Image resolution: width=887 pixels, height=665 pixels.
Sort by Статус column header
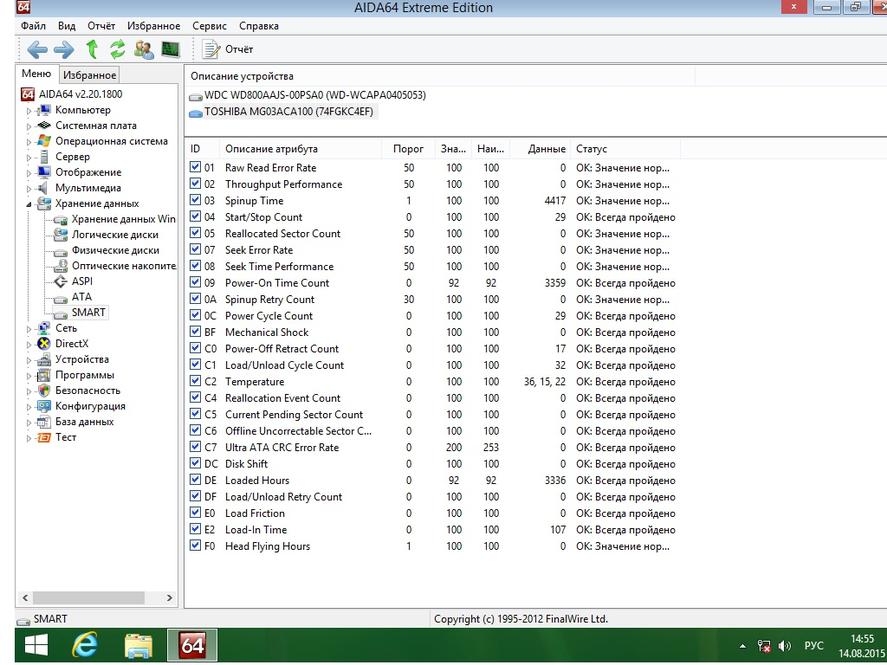tap(625, 149)
